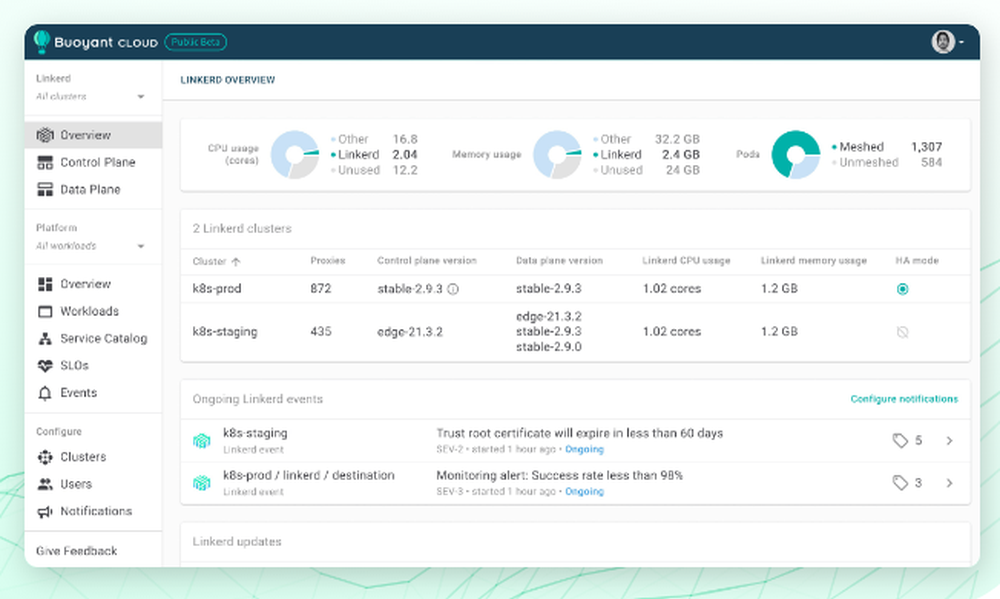Click the HA mode disabled indicator for k8s-staging
Screen dimensions: 1000x599
902,332
